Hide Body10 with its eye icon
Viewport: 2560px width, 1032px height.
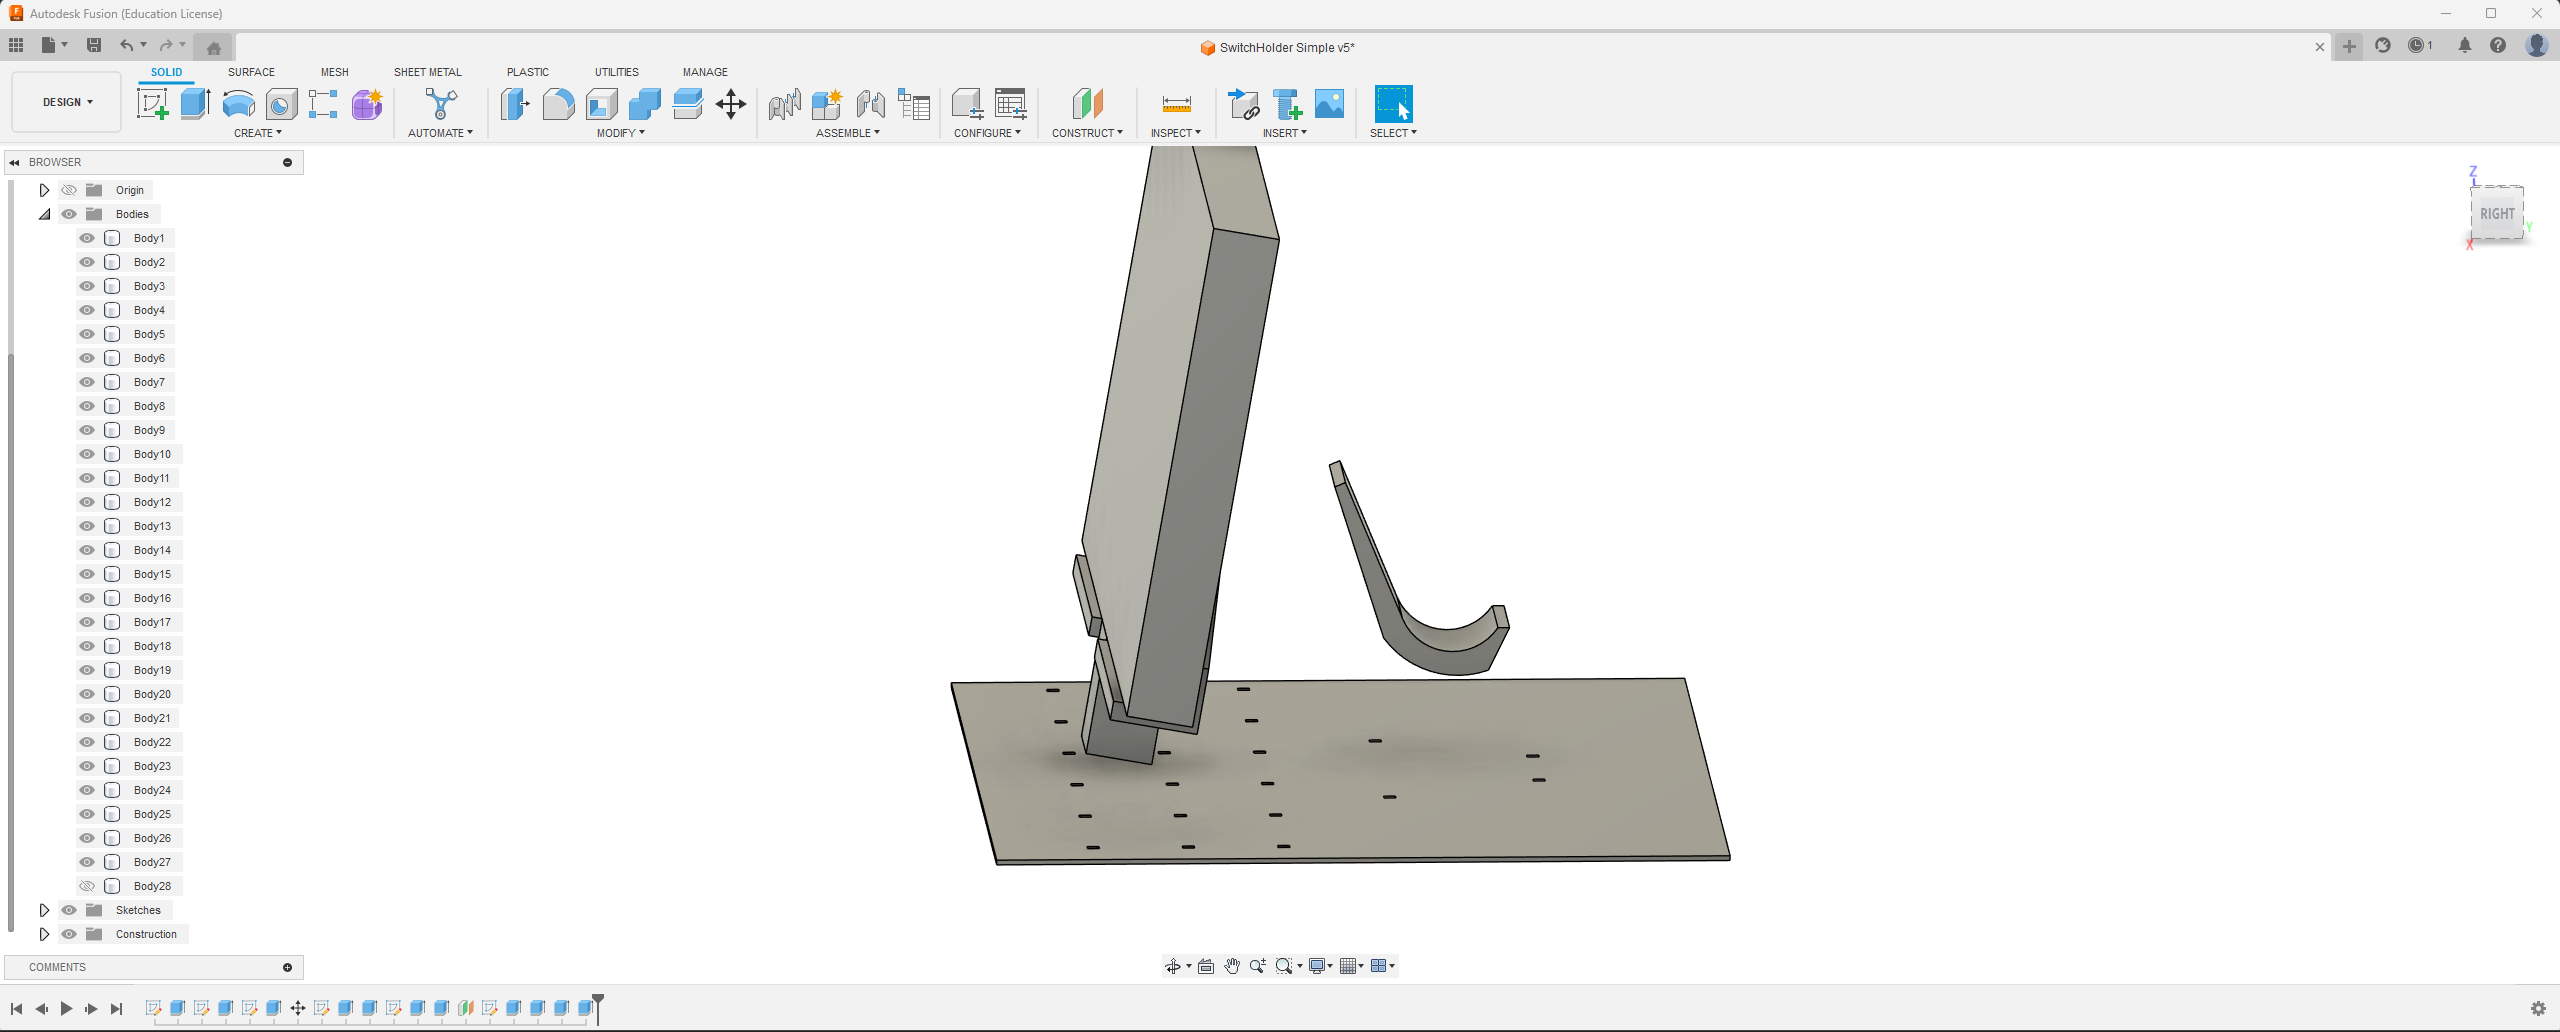(87, 454)
